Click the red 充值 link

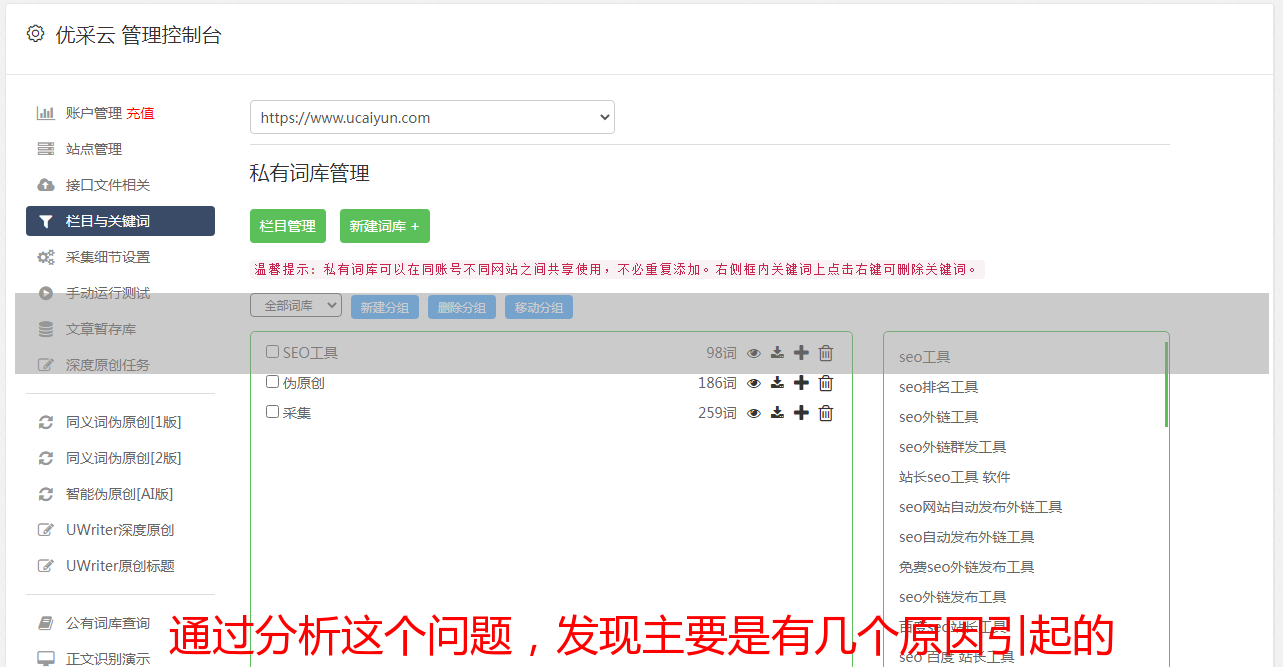click(x=140, y=113)
